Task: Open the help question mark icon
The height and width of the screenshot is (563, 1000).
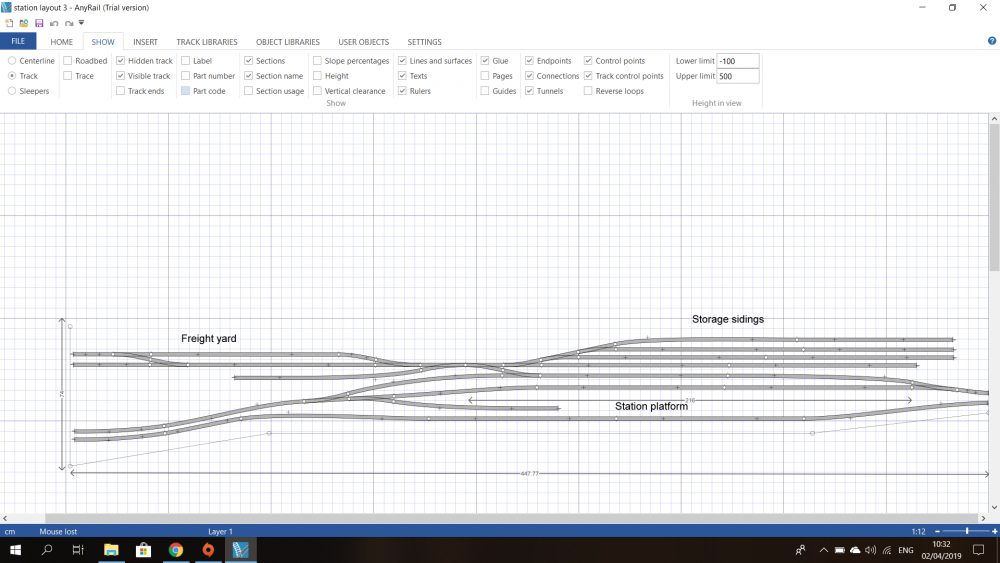Action: point(992,41)
